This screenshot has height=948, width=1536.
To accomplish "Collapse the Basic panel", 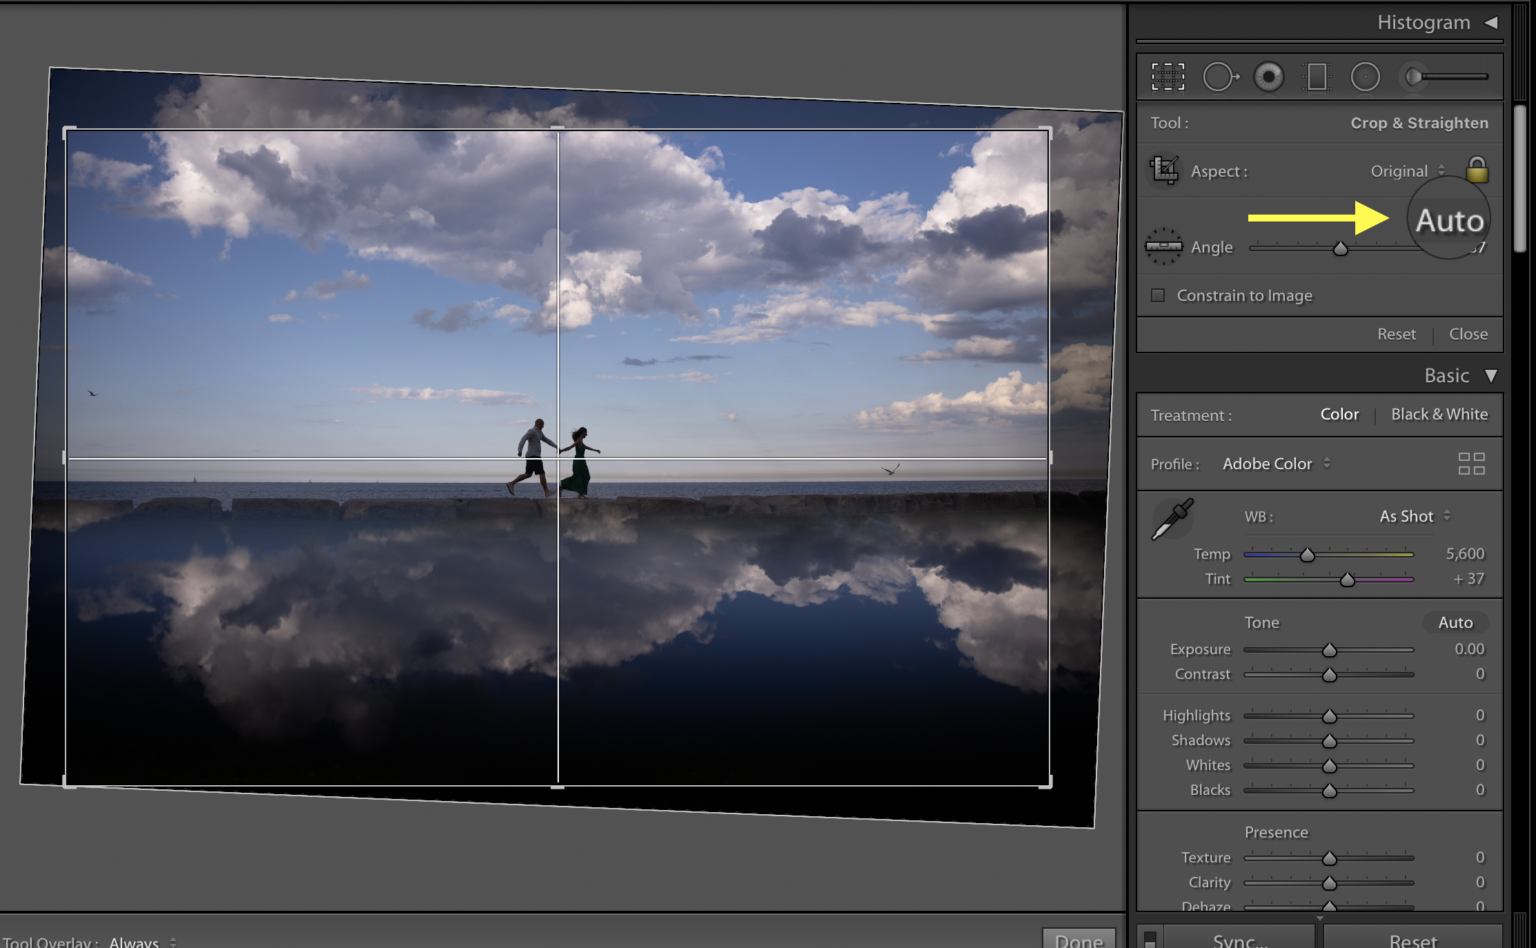I will [1490, 375].
